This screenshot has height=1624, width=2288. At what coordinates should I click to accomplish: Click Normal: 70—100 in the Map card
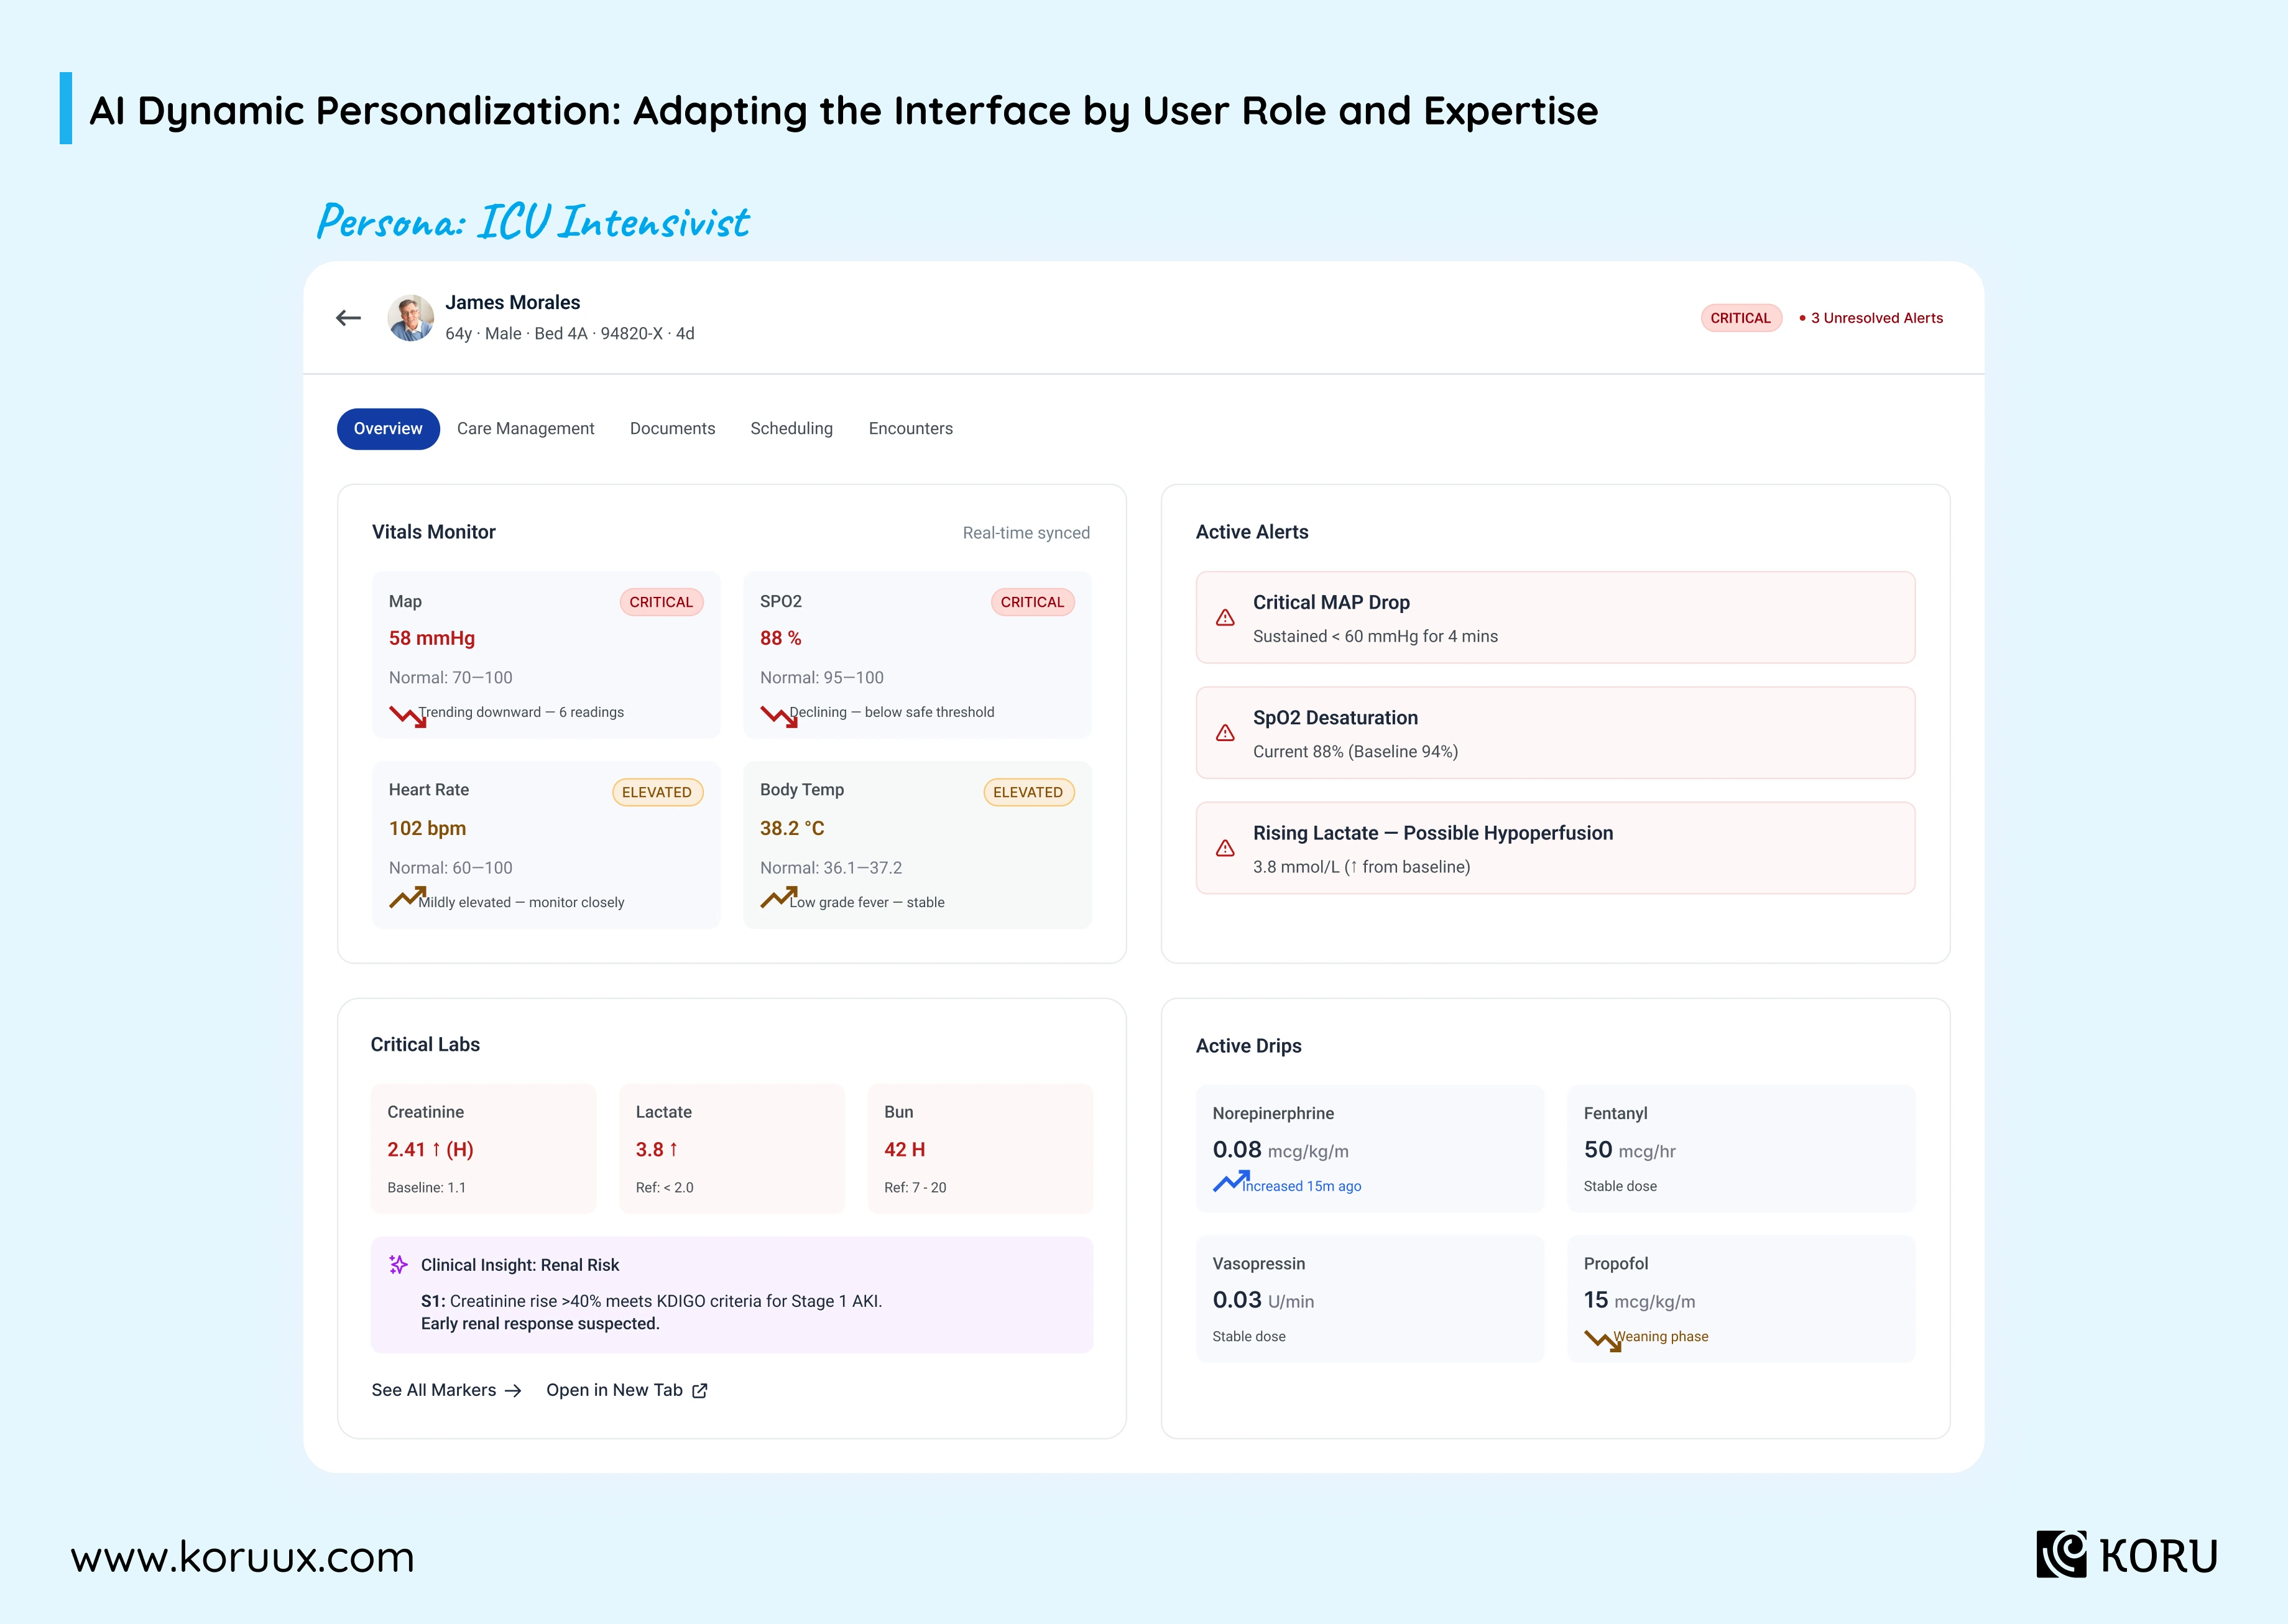pyautogui.click(x=450, y=678)
